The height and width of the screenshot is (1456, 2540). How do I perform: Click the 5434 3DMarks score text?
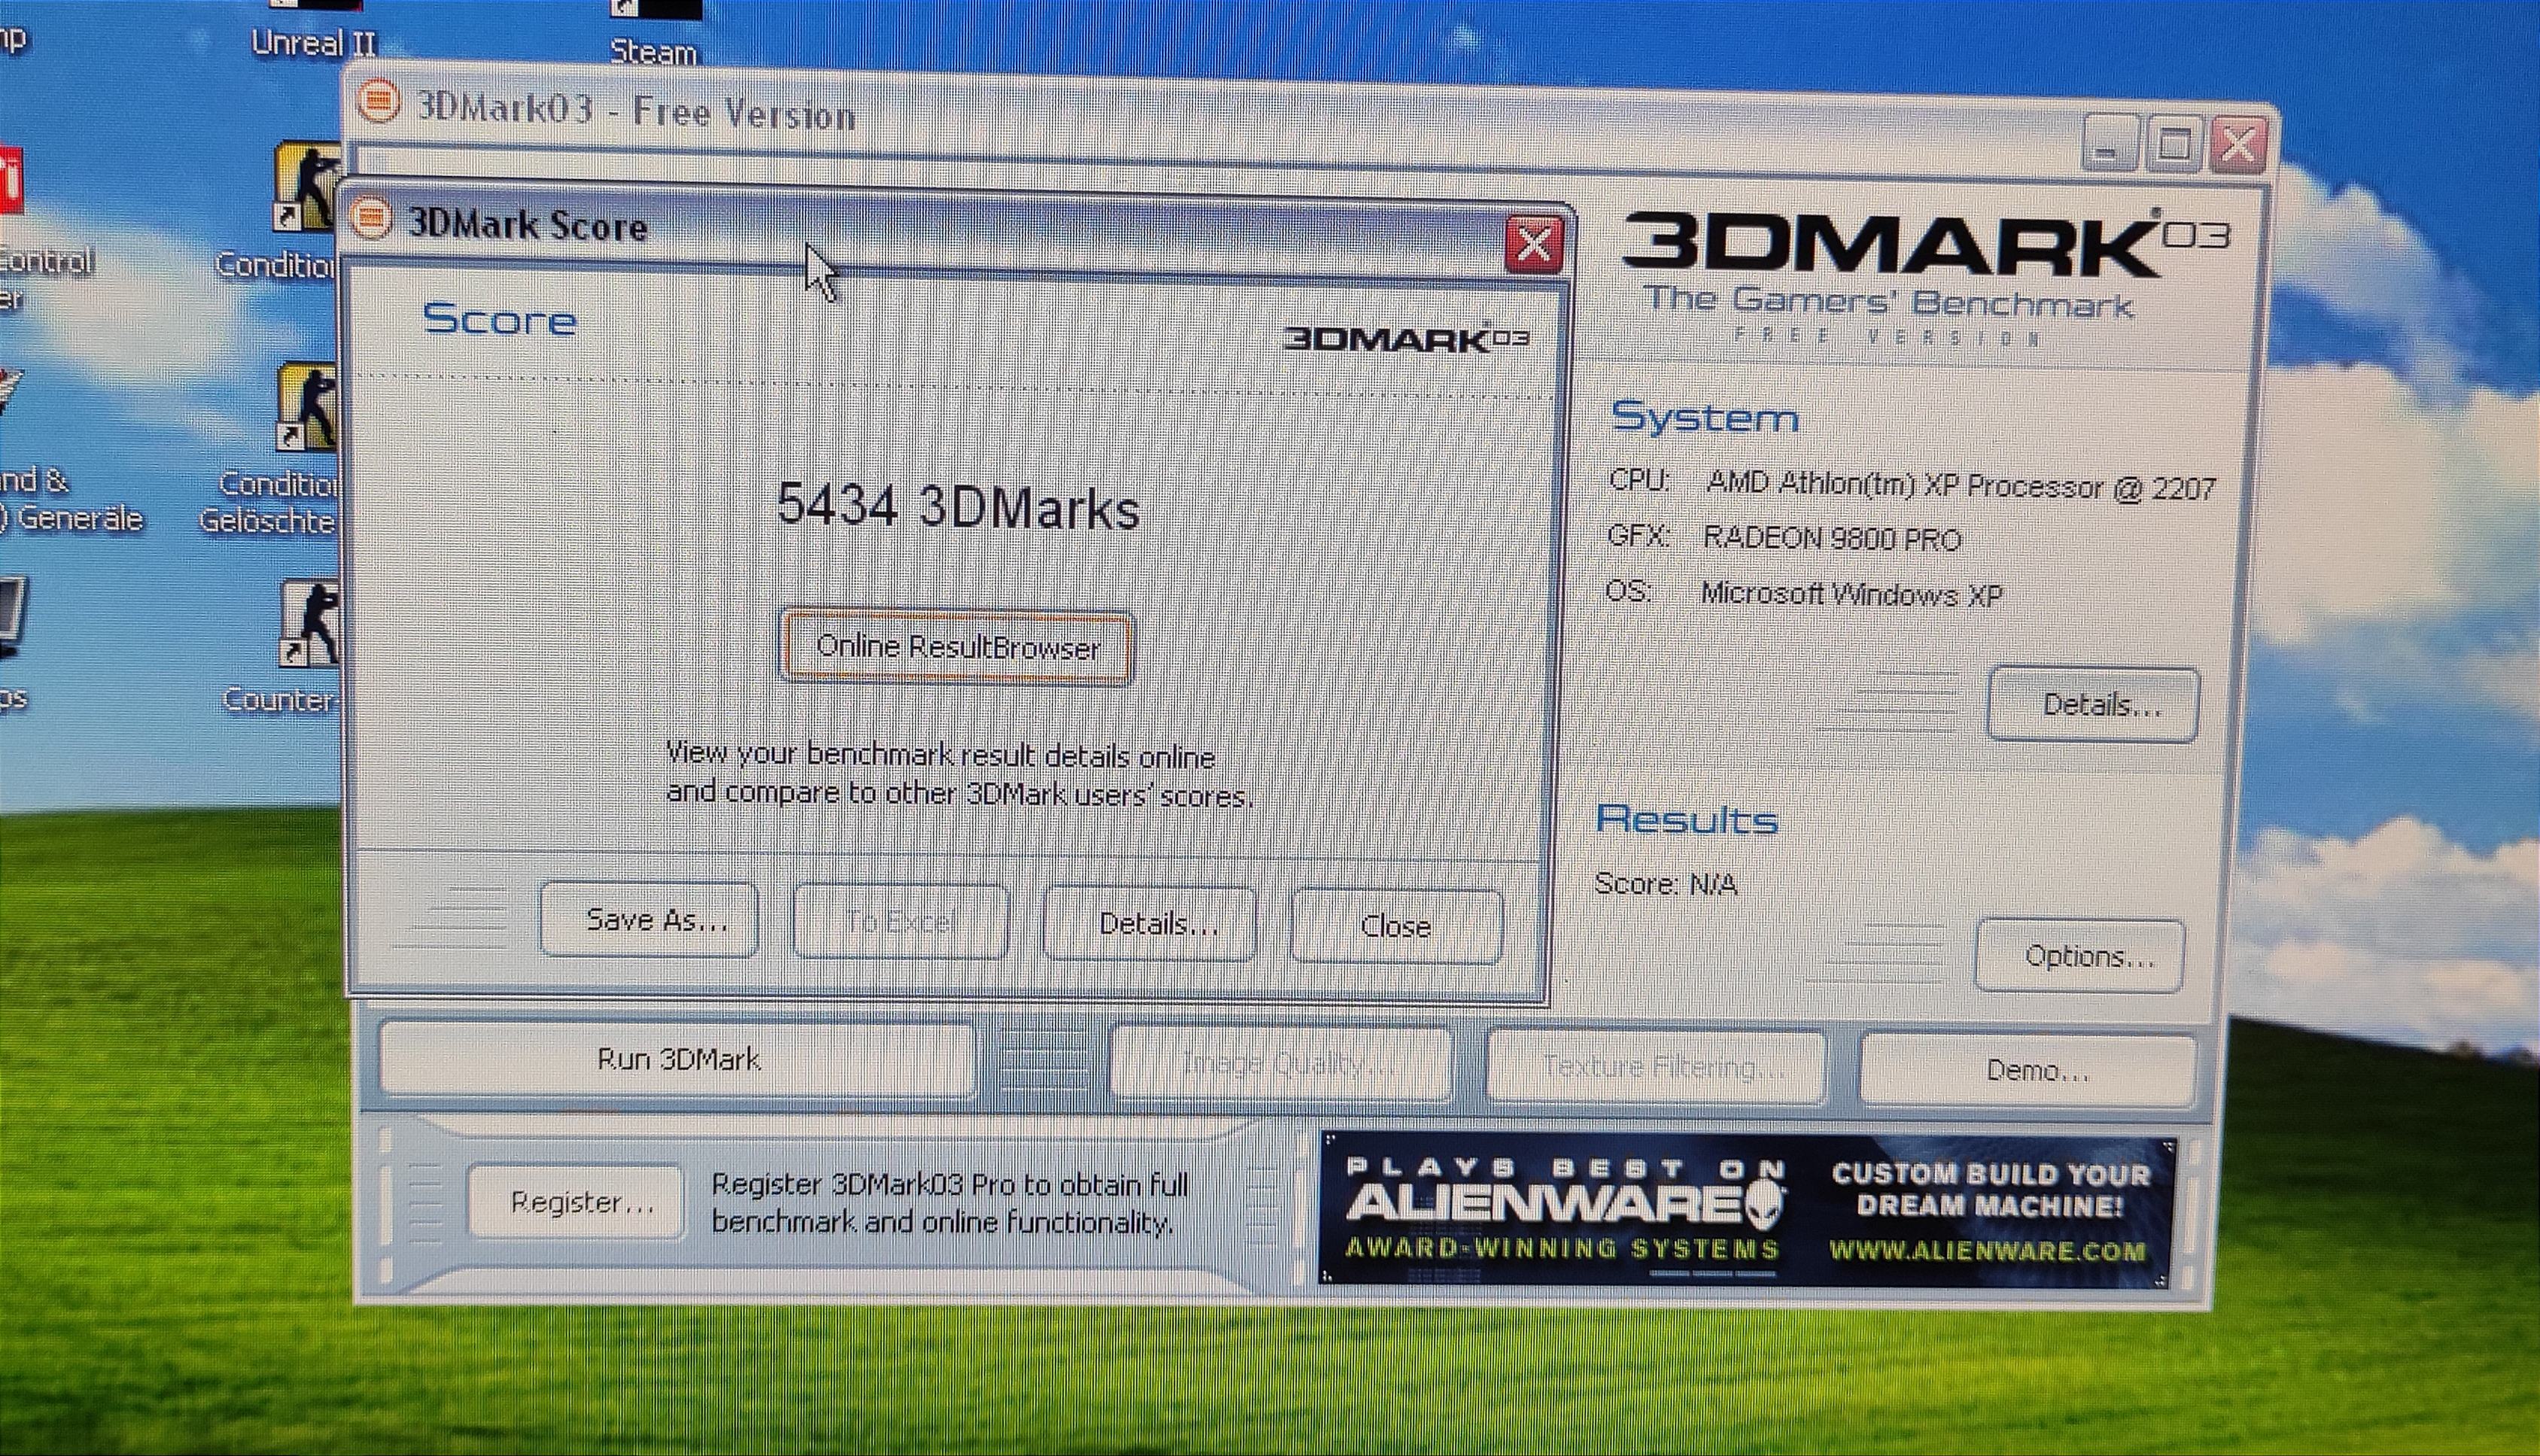[x=958, y=506]
